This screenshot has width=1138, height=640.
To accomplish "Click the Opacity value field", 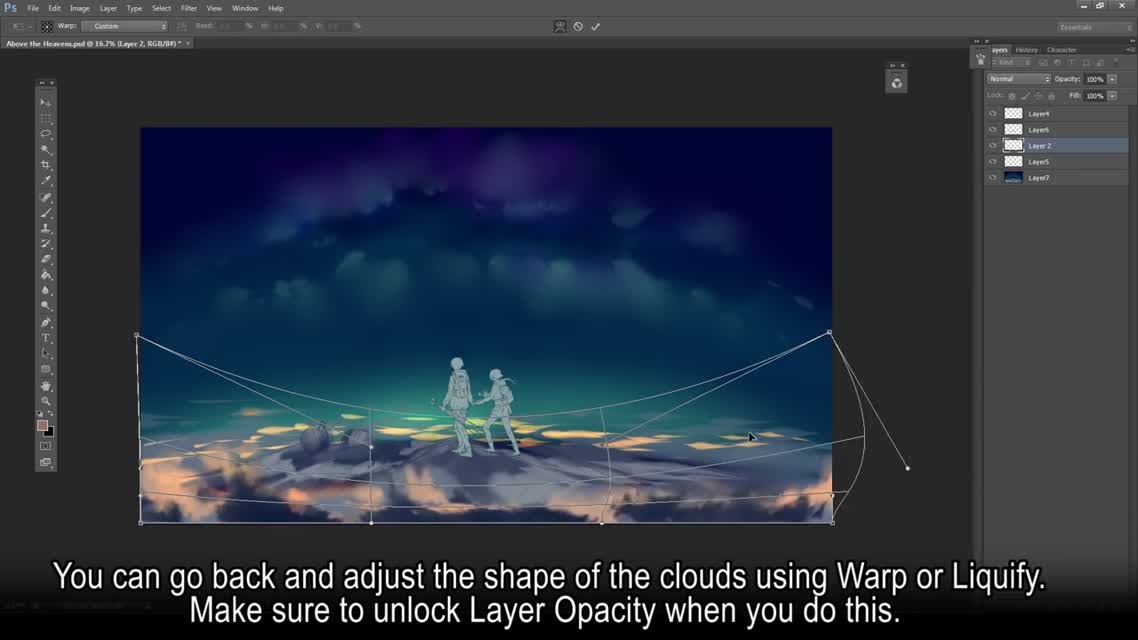I will point(1095,79).
